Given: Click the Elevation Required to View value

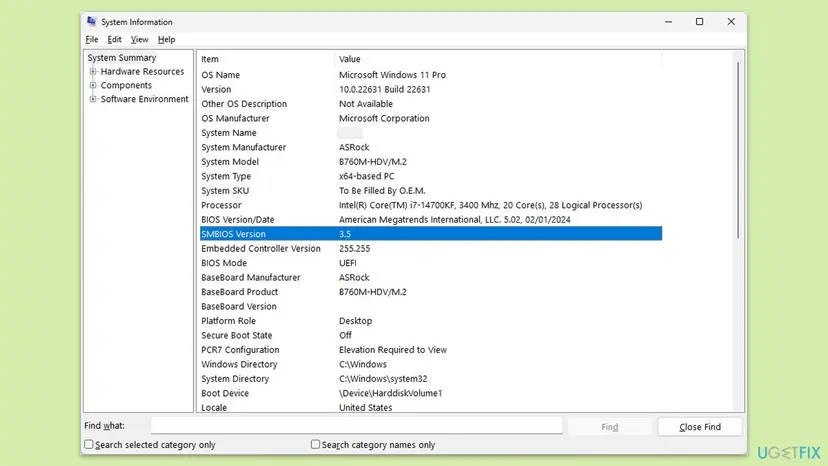Looking at the screenshot, I should click(393, 350).
